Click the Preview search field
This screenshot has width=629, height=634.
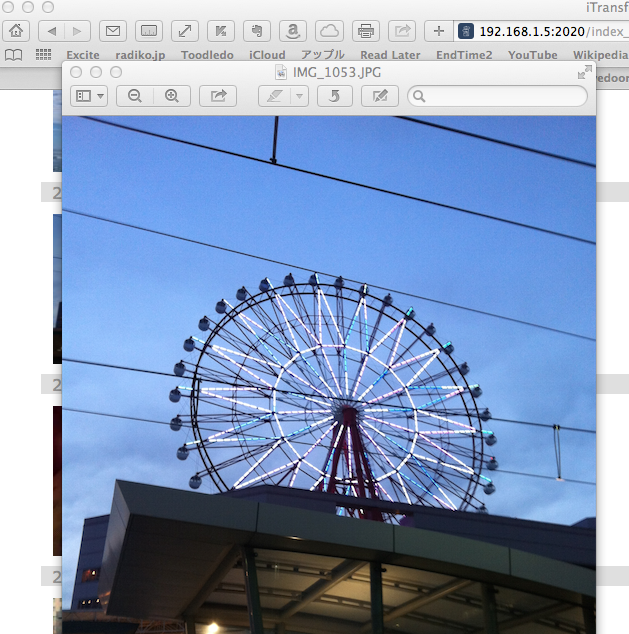(498, 96)
